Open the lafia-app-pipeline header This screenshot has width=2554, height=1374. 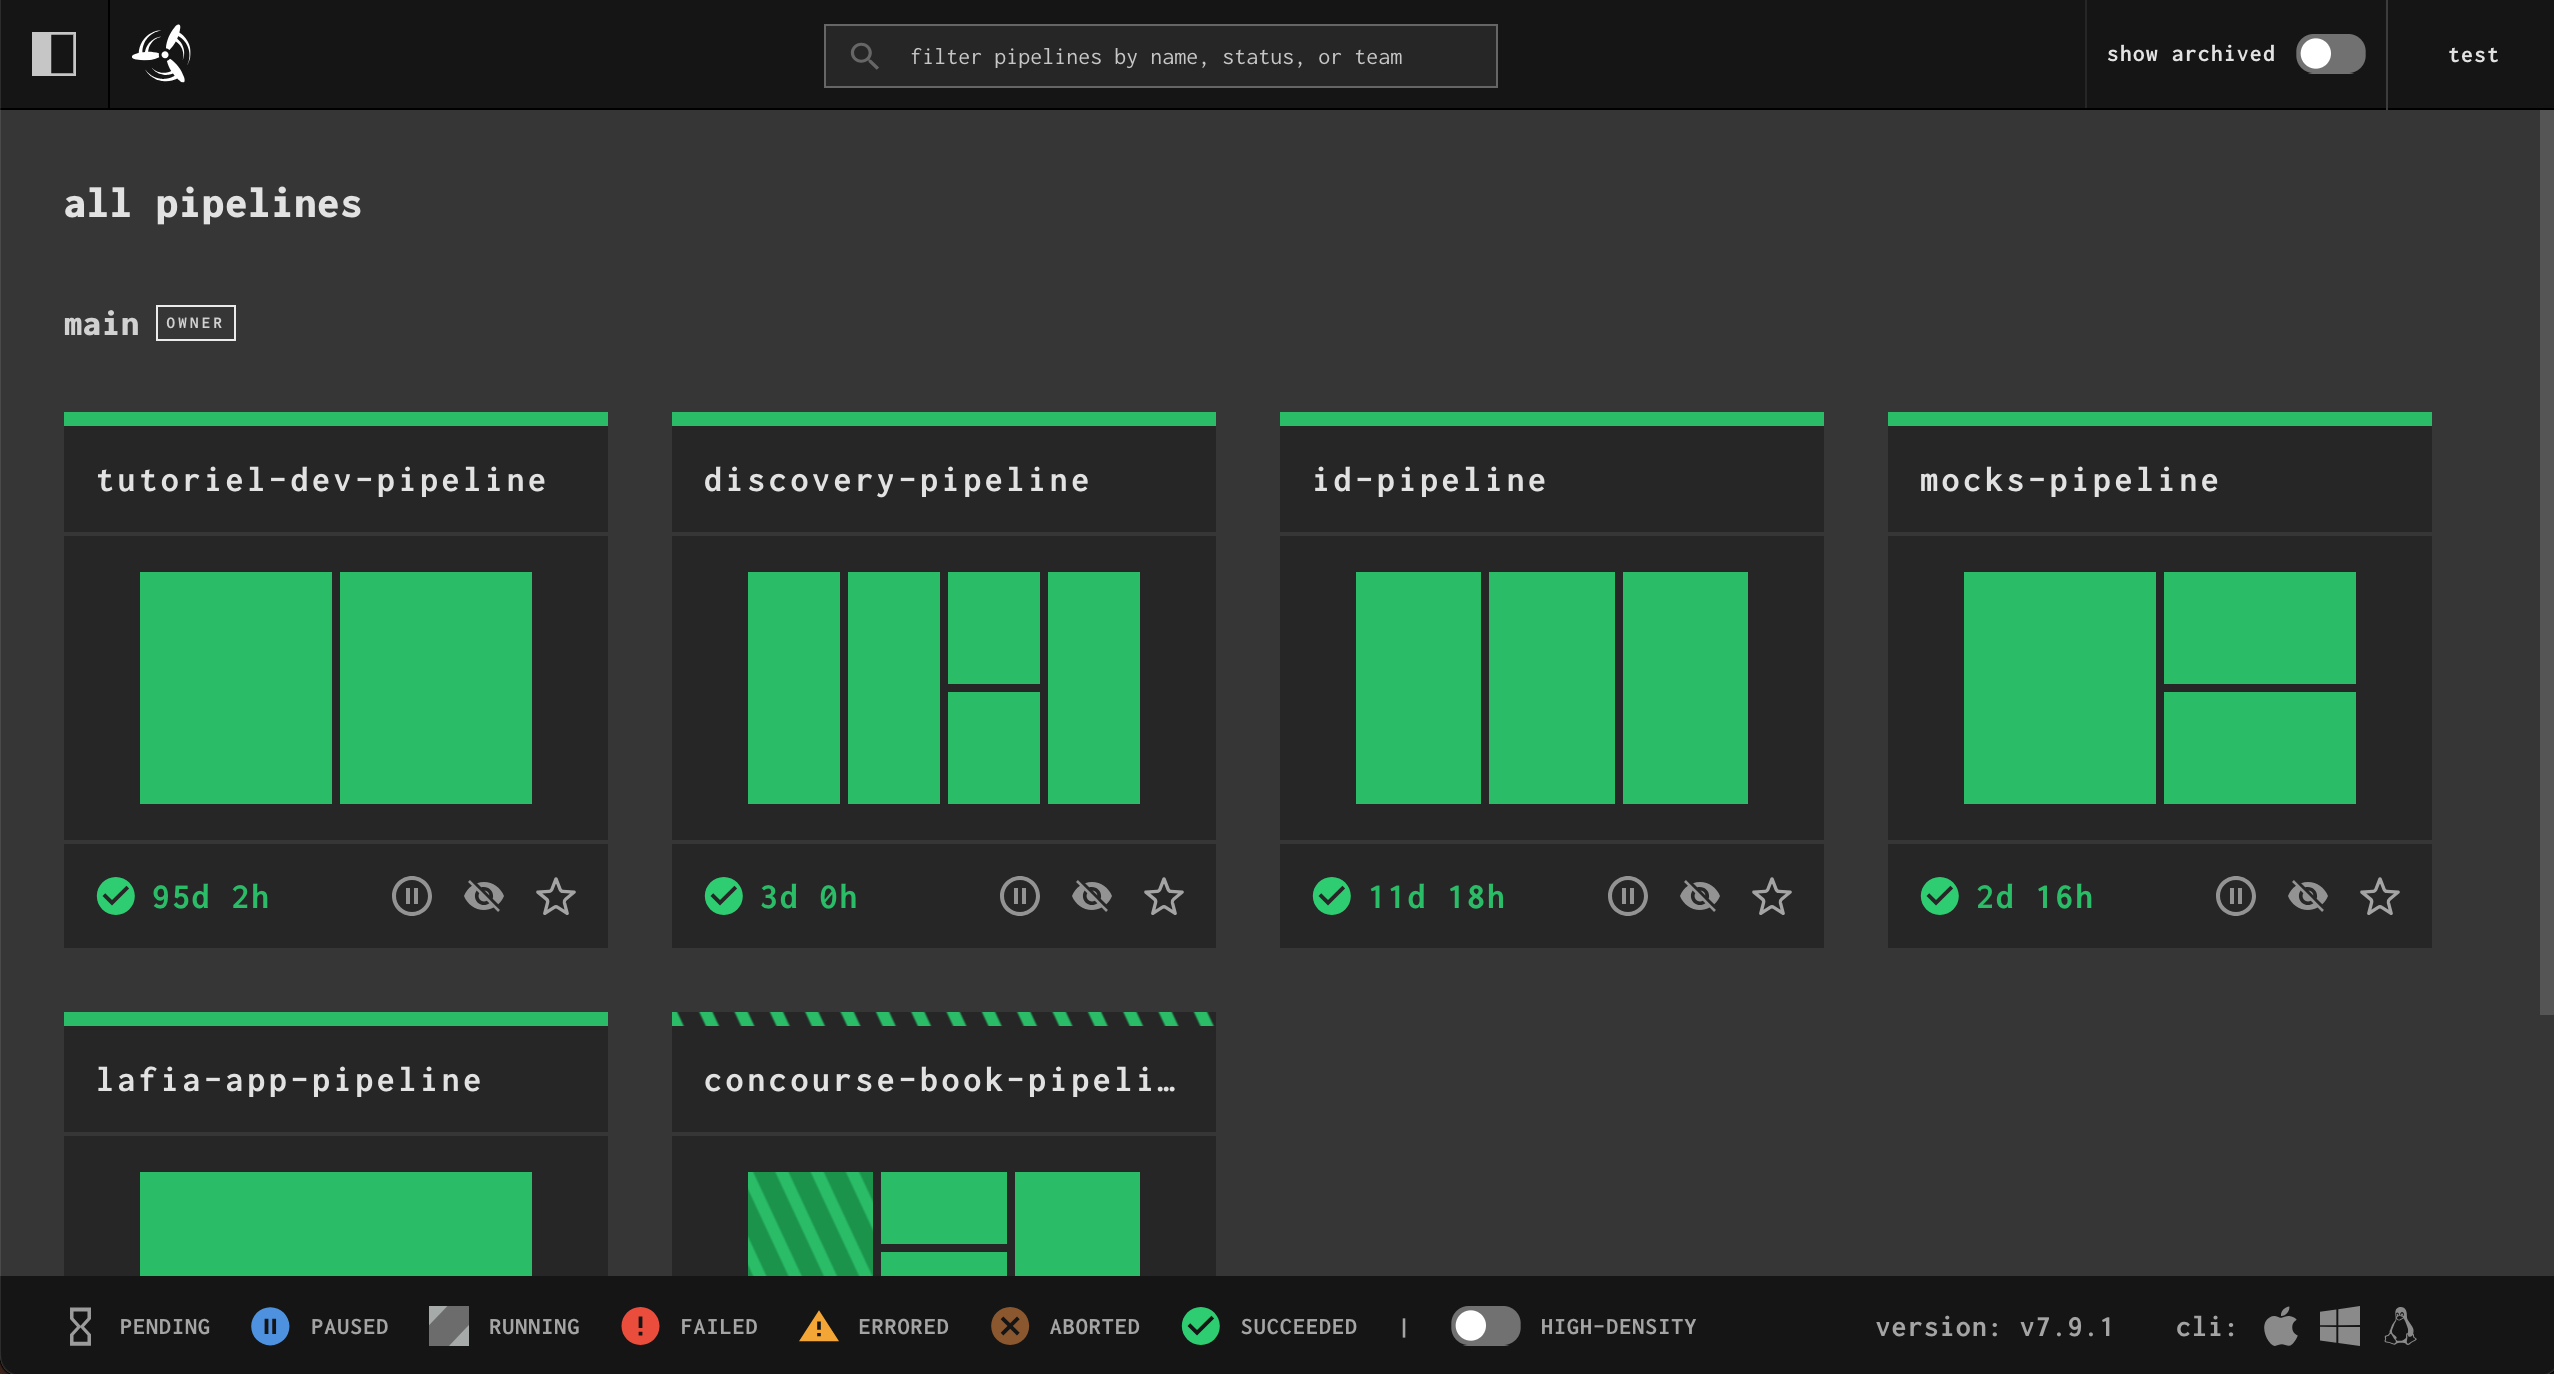pos(289,1081)
